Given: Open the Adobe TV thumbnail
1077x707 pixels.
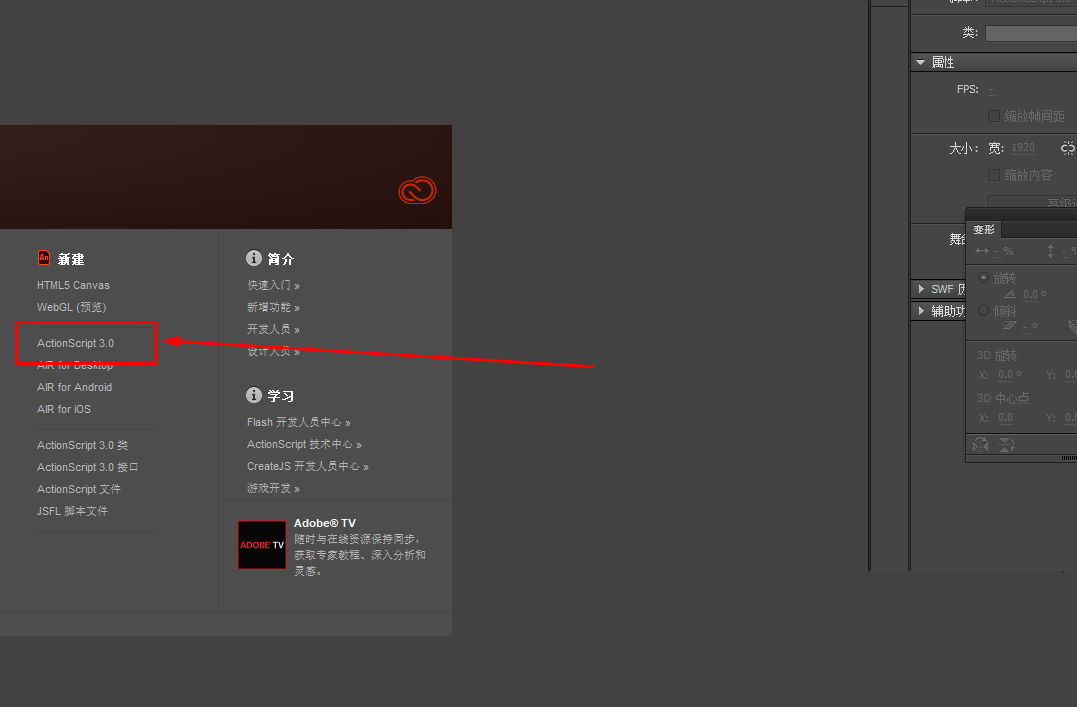Looking at the screenshot, I should coord(262,545).
